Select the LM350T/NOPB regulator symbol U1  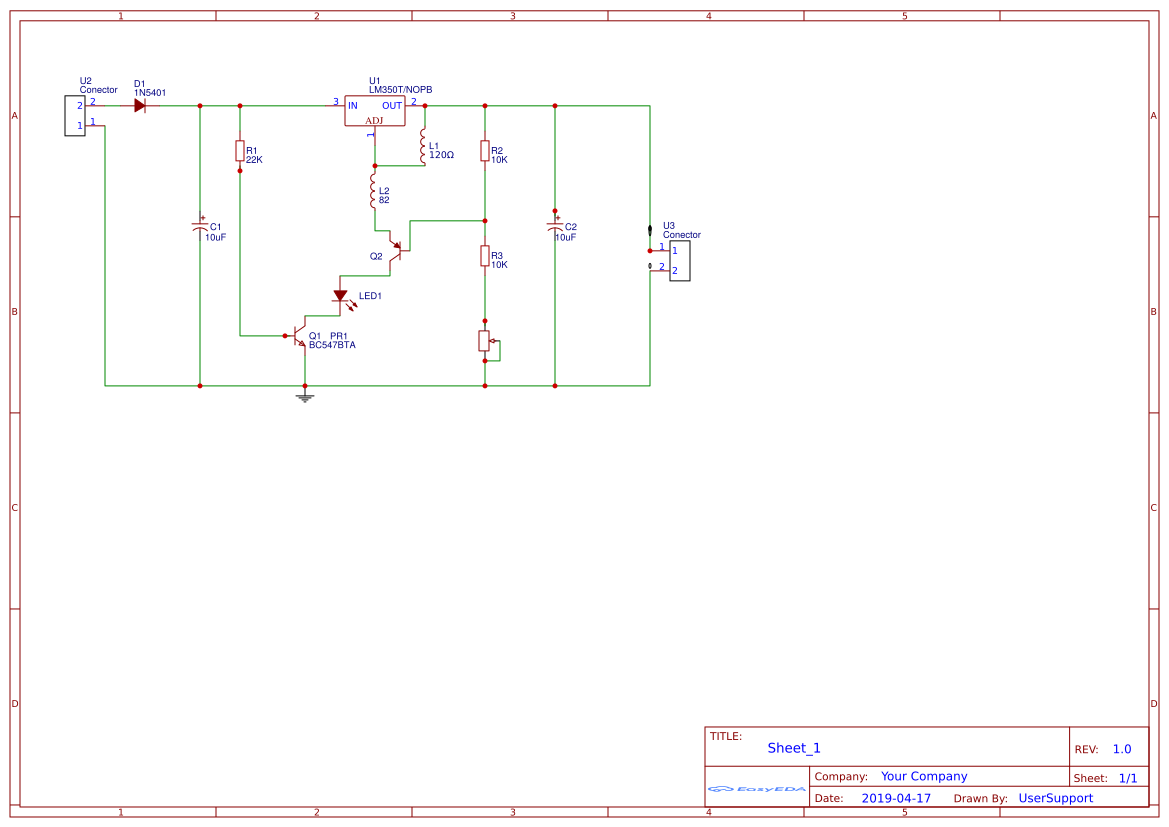coord(374,110)
